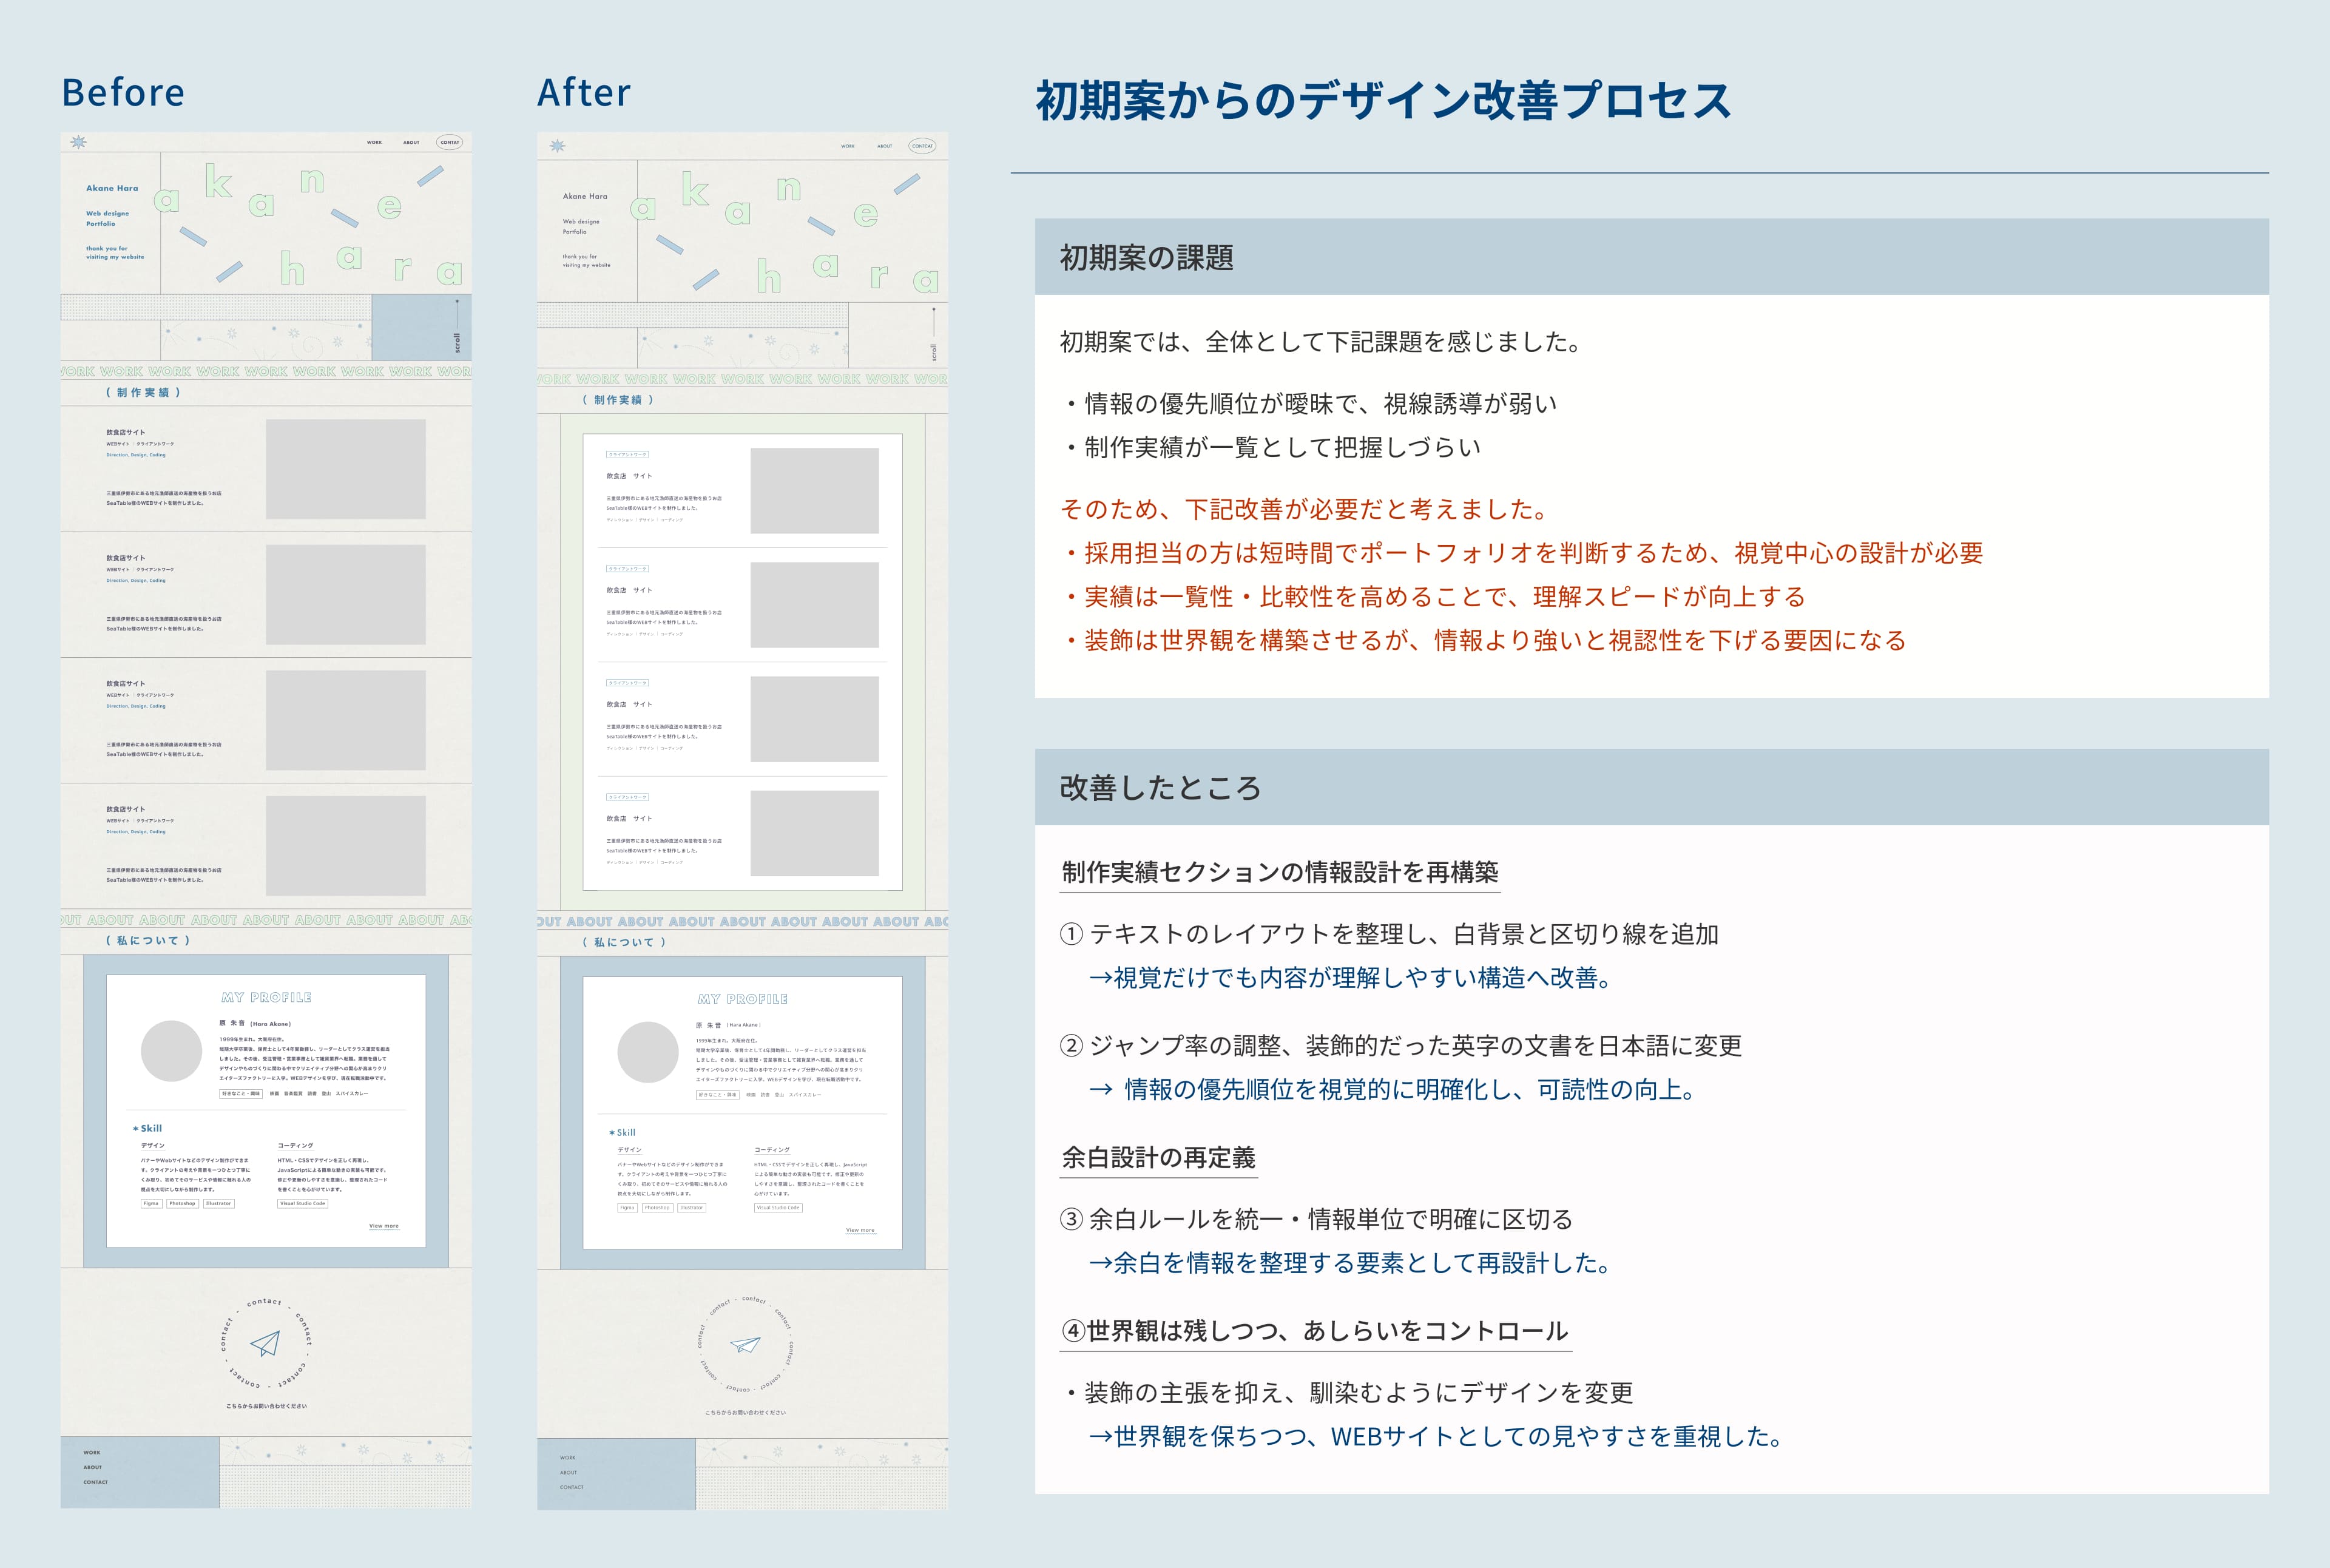Open CONTACT link in the After mockup footer
The height and width of the screenshot is (1568, 2330).
coord(572,1488)
